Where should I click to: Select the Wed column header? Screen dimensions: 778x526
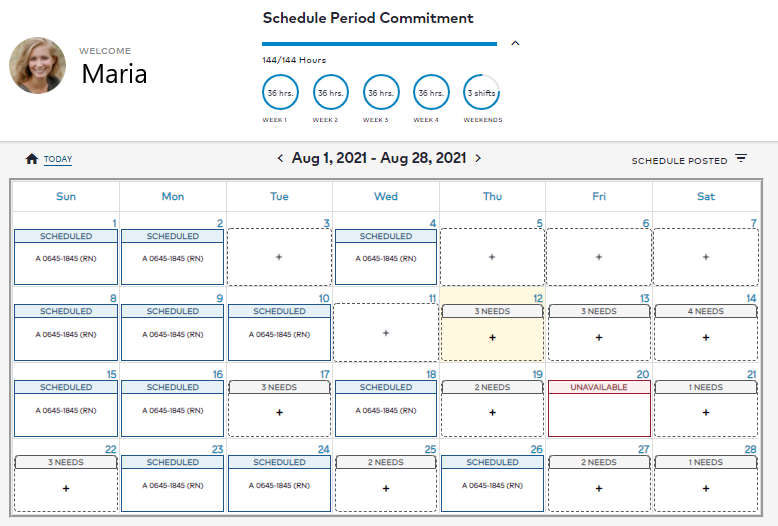[386, 197]
